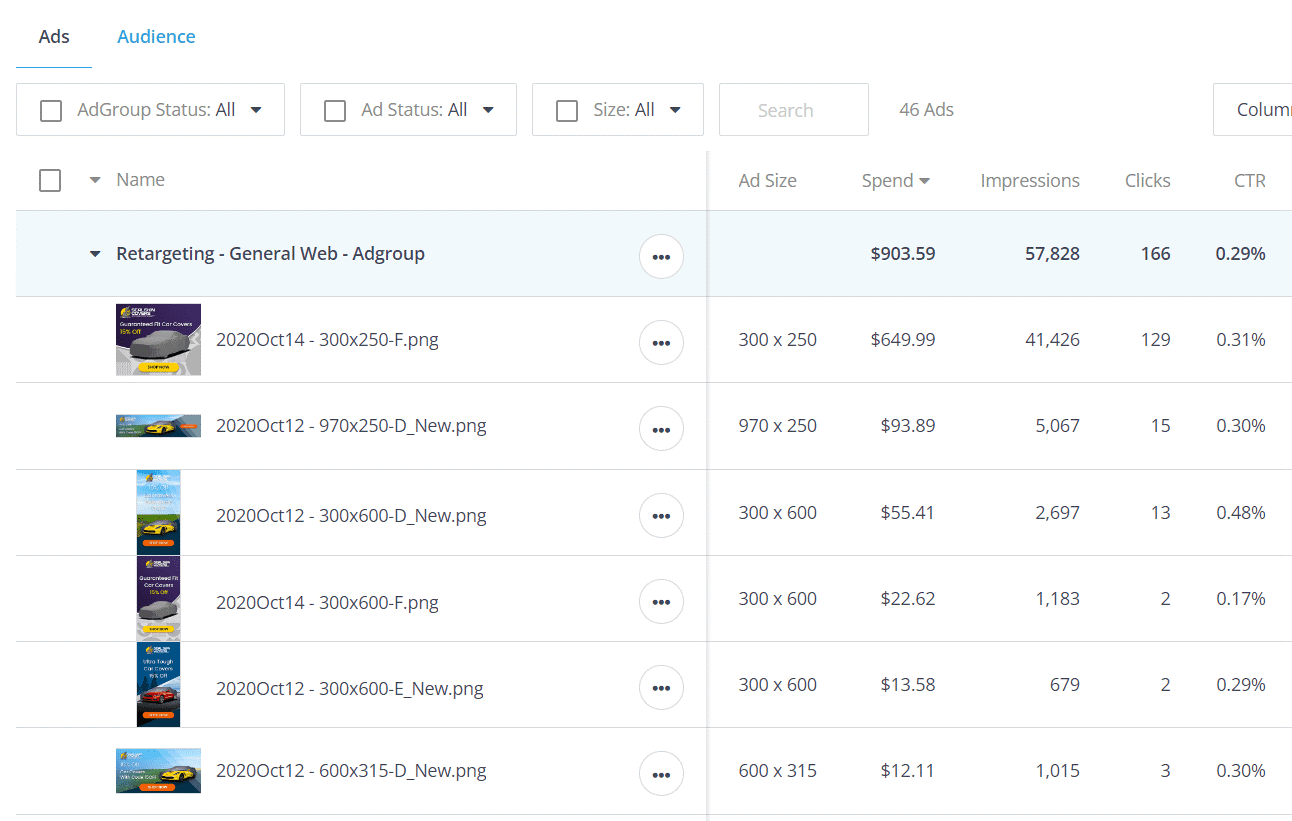Click the impressions total 57,828

coord(1052,254)
